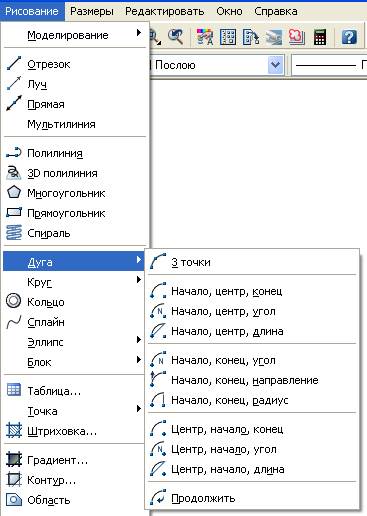
Task: Expand the Точка submenu
Action: (x=75, y=411)
